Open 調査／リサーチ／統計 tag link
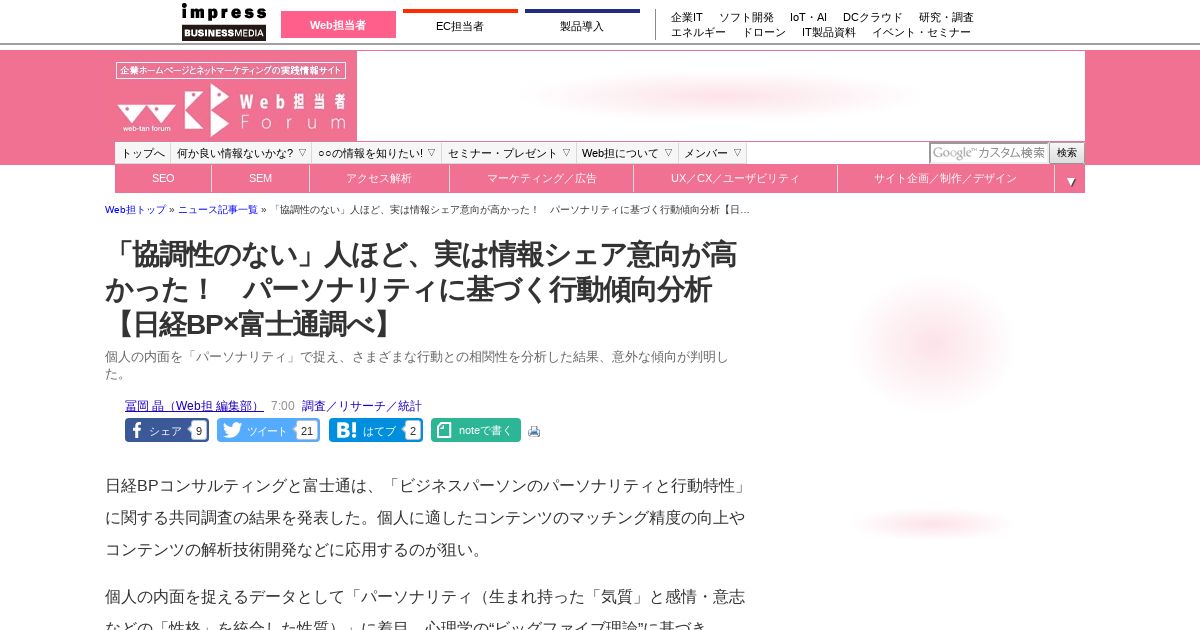1200x630 pixels. [x=362, y=406]
